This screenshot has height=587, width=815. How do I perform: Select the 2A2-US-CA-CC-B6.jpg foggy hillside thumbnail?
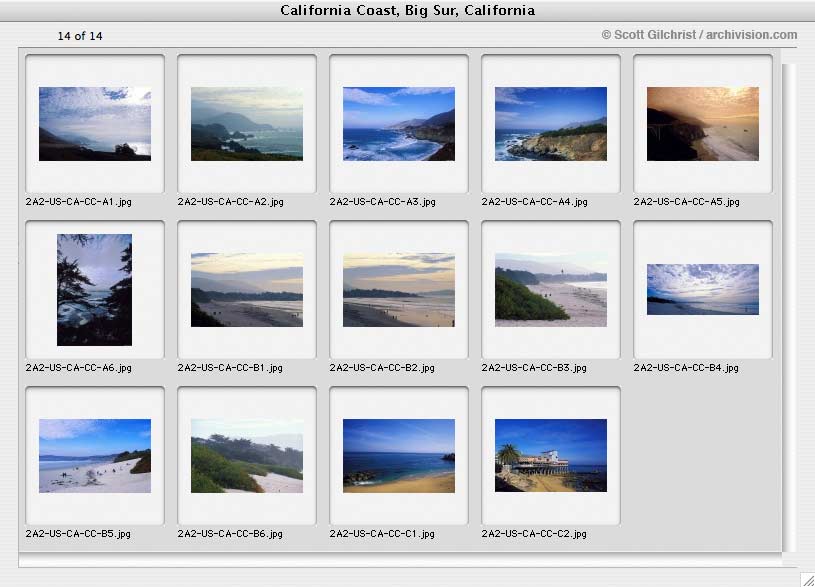247,455
